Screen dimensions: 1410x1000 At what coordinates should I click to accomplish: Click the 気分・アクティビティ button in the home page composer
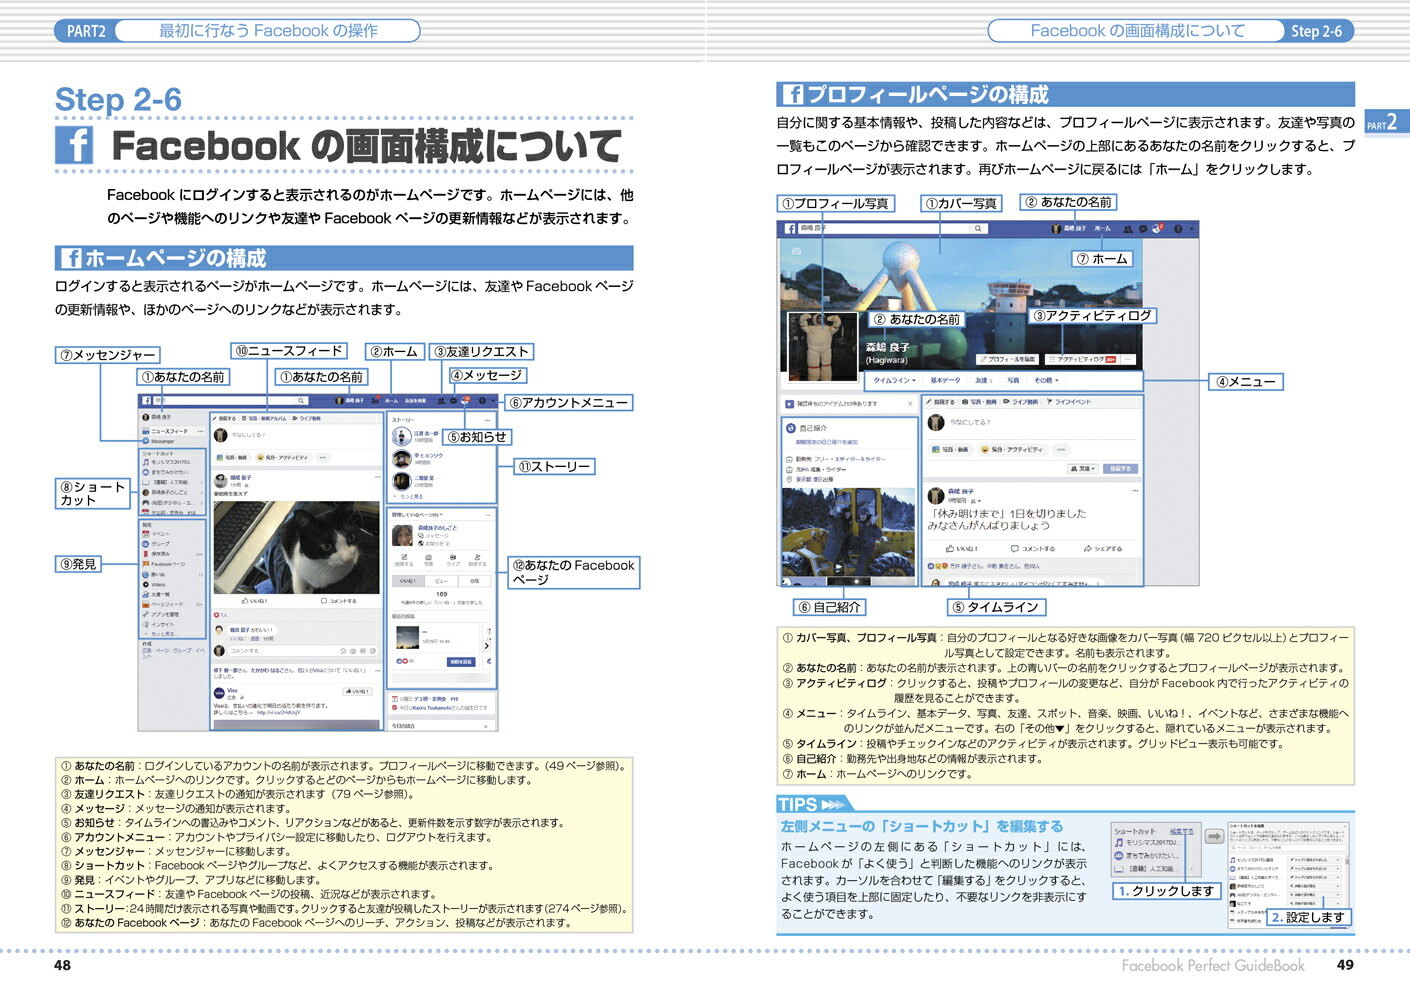(283, 458)
